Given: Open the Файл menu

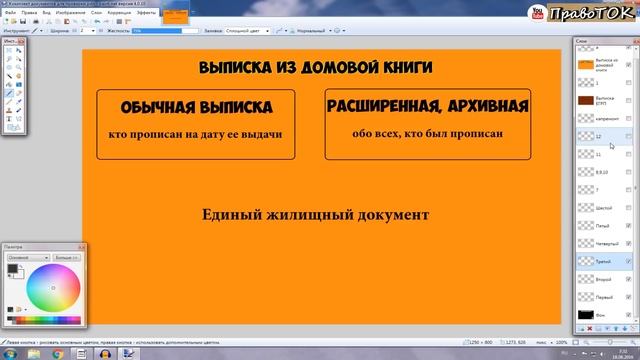Looking at the screenshot, I should (x=10, y=13).
